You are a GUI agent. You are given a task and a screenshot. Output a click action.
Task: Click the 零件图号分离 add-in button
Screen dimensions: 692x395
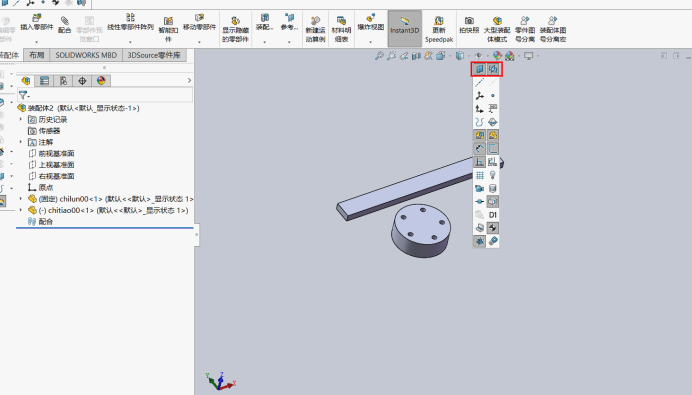525,29
